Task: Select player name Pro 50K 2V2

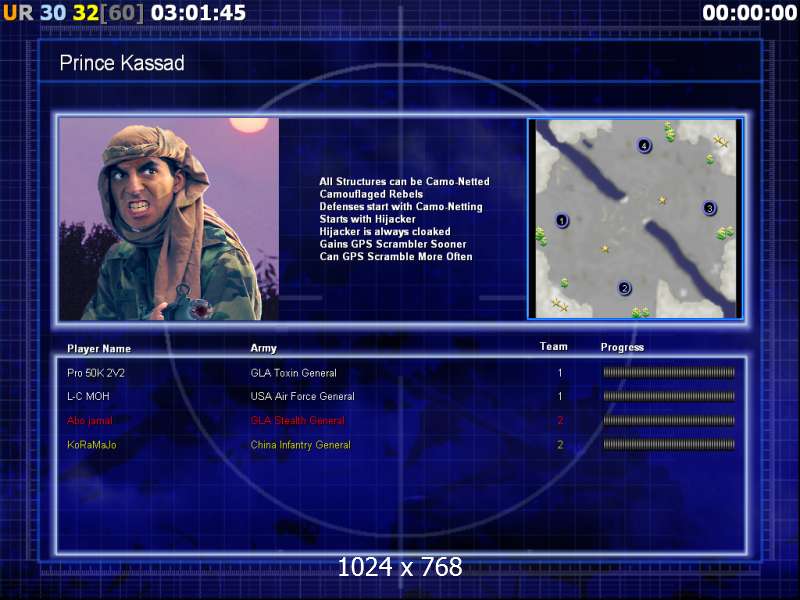Action: [x=96, y=373]
